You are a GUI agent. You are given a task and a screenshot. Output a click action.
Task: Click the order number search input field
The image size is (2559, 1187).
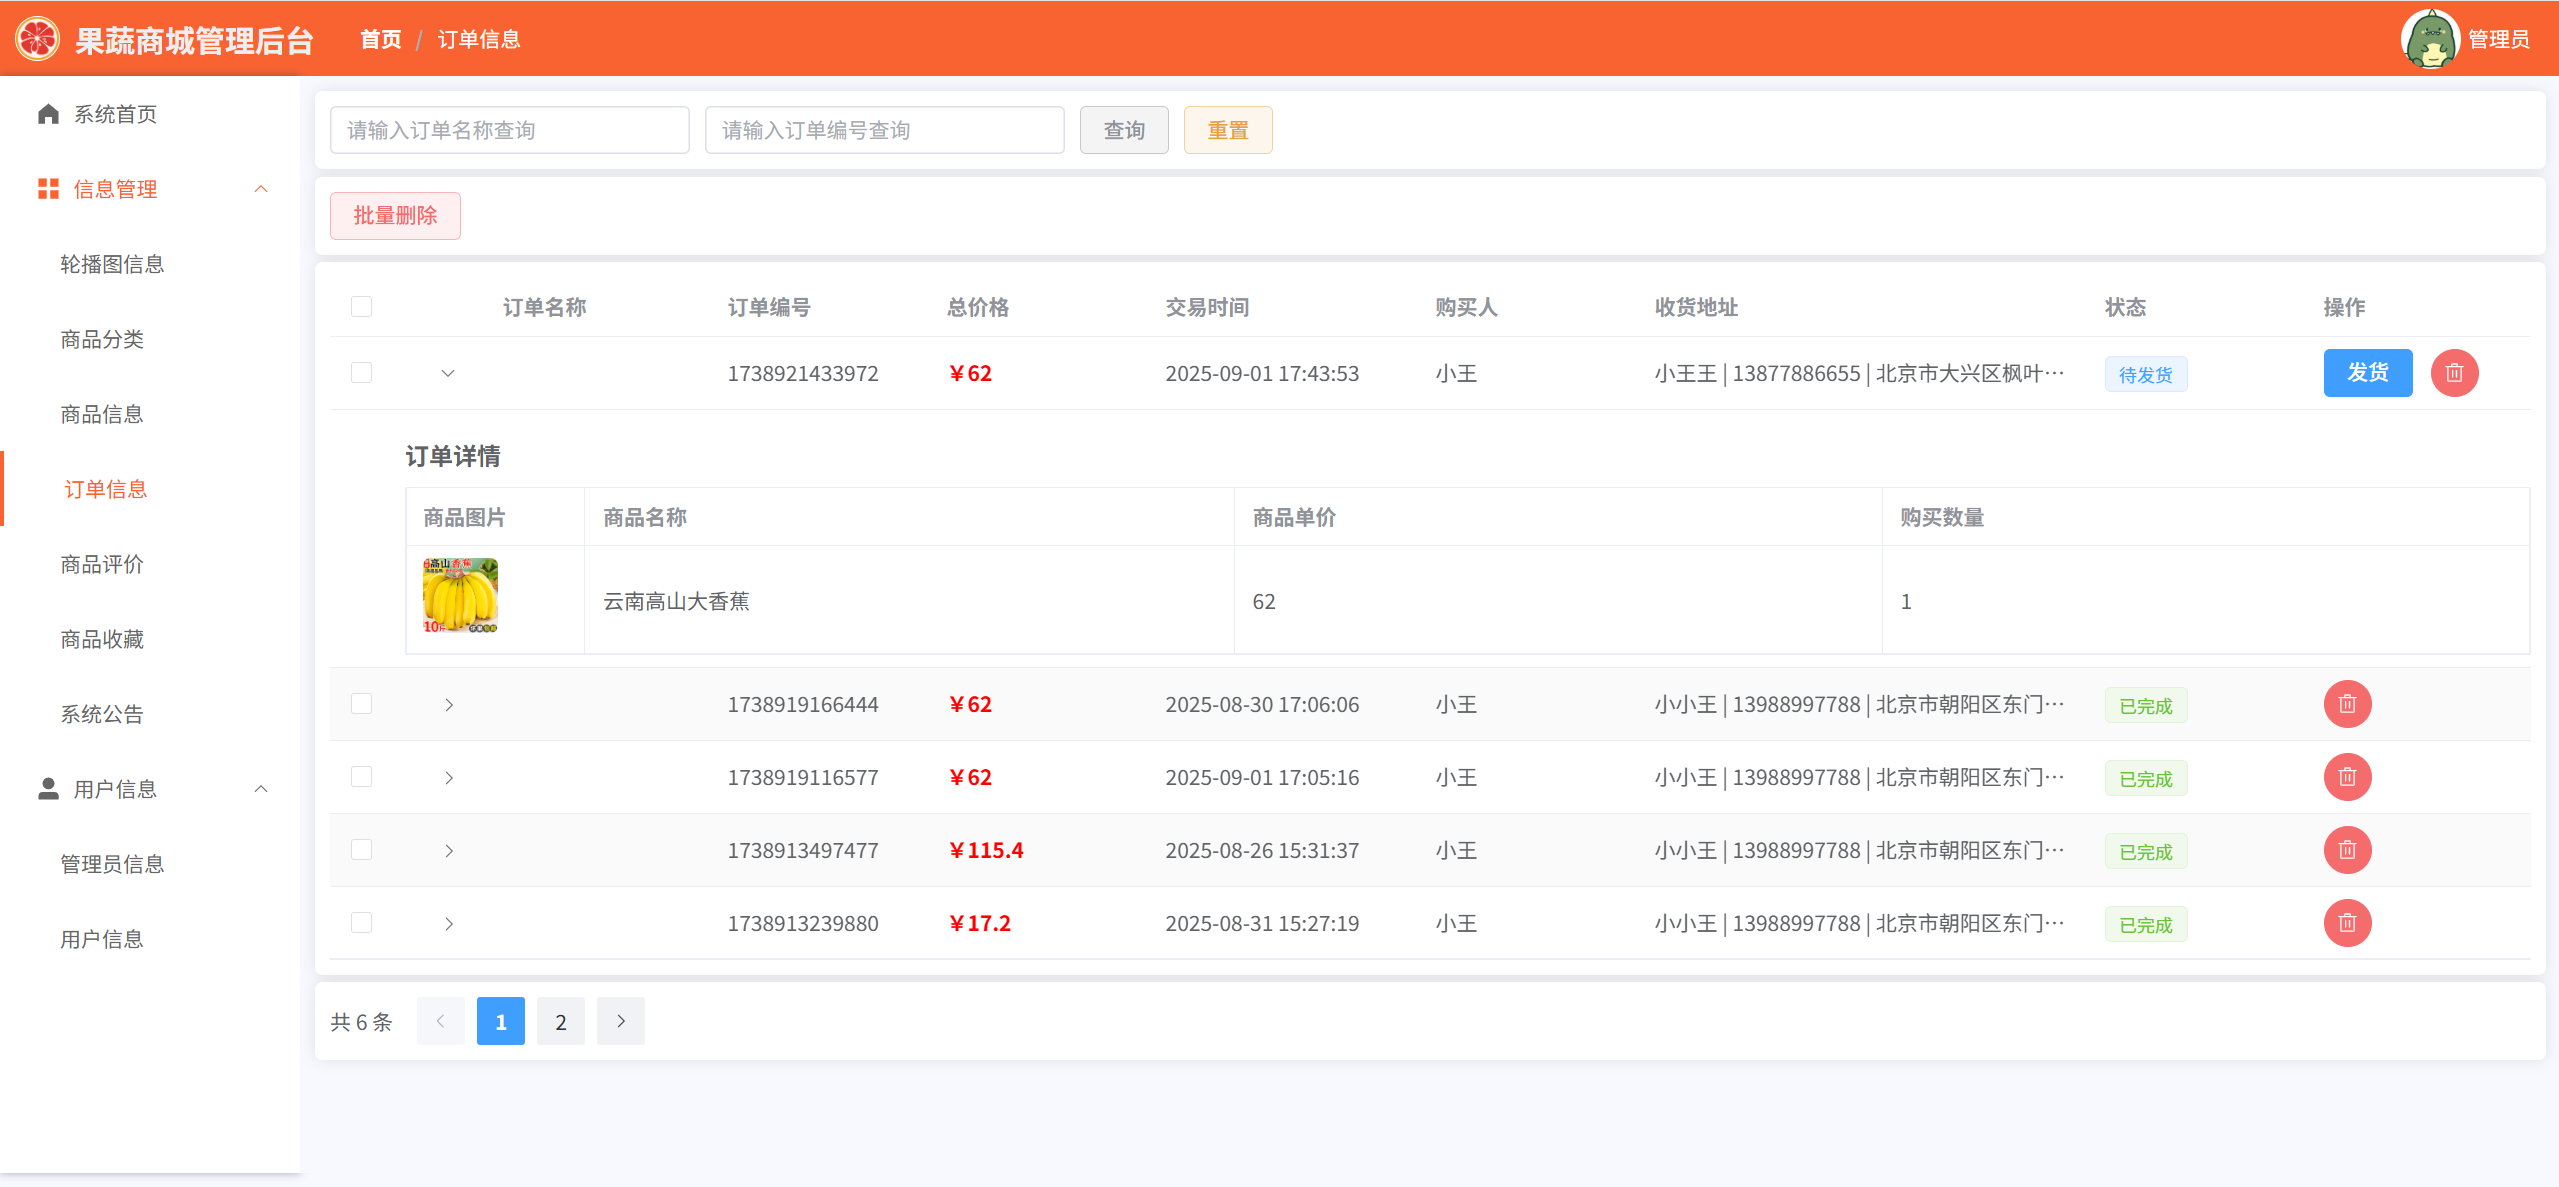(884, 130)
